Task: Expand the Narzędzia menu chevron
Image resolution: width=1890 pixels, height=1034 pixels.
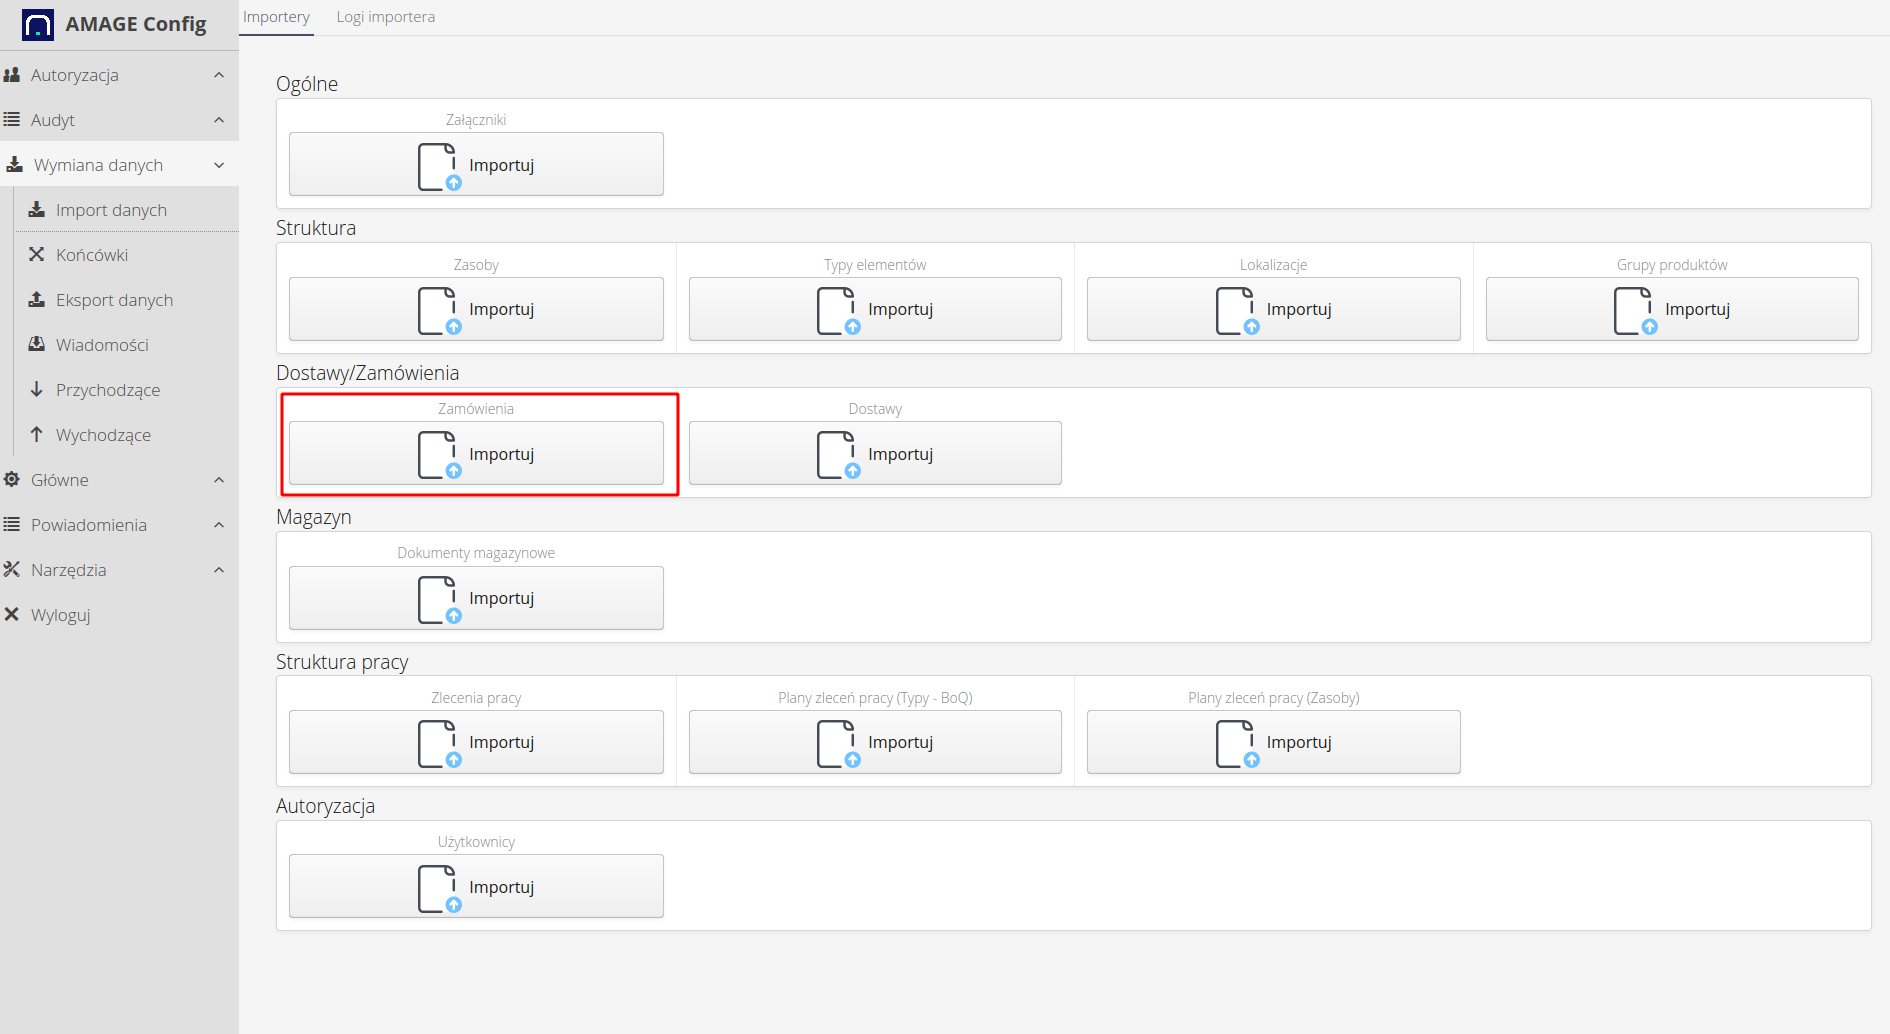Action: 219,570
